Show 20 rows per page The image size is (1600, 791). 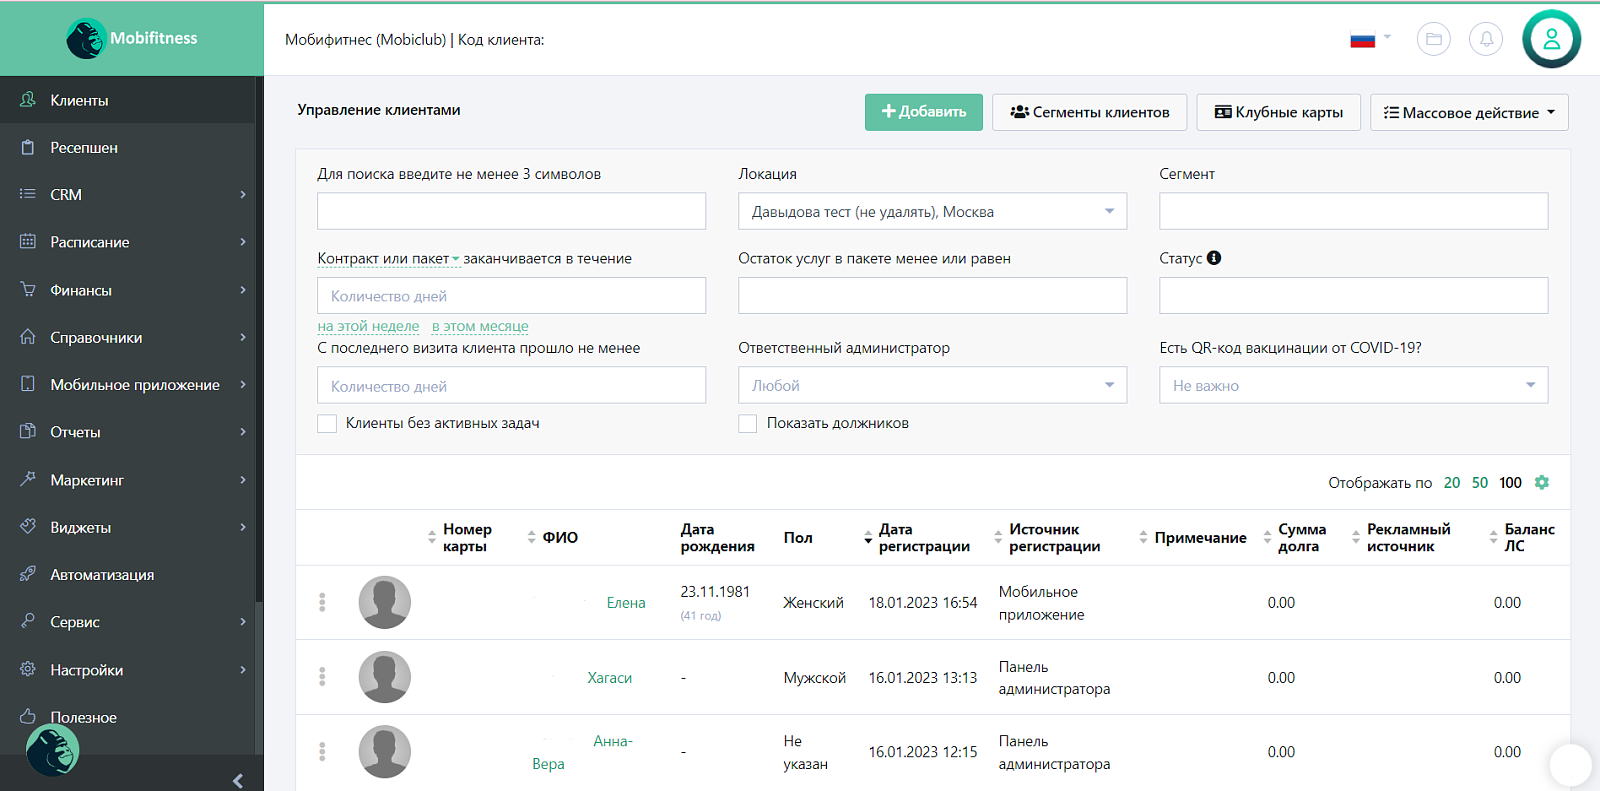coord(1452,482)
